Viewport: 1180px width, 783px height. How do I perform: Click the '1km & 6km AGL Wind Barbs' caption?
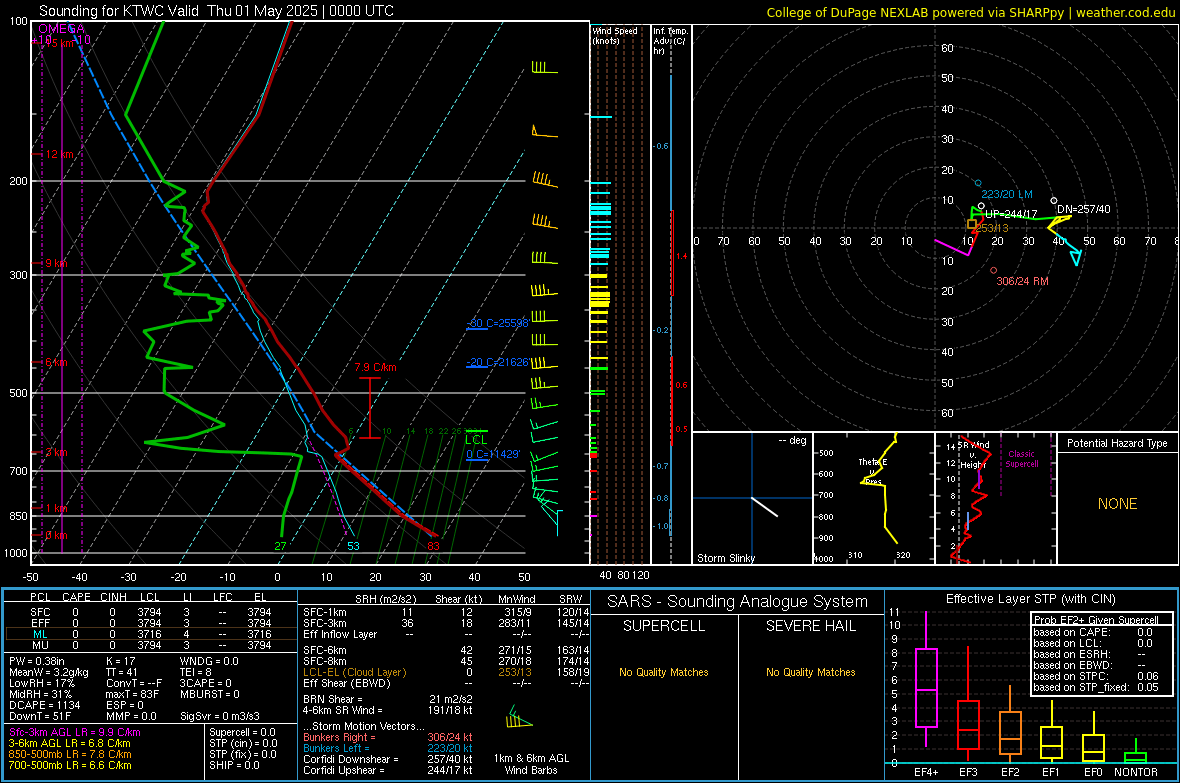pyautogui.click(x=531, y=764)
